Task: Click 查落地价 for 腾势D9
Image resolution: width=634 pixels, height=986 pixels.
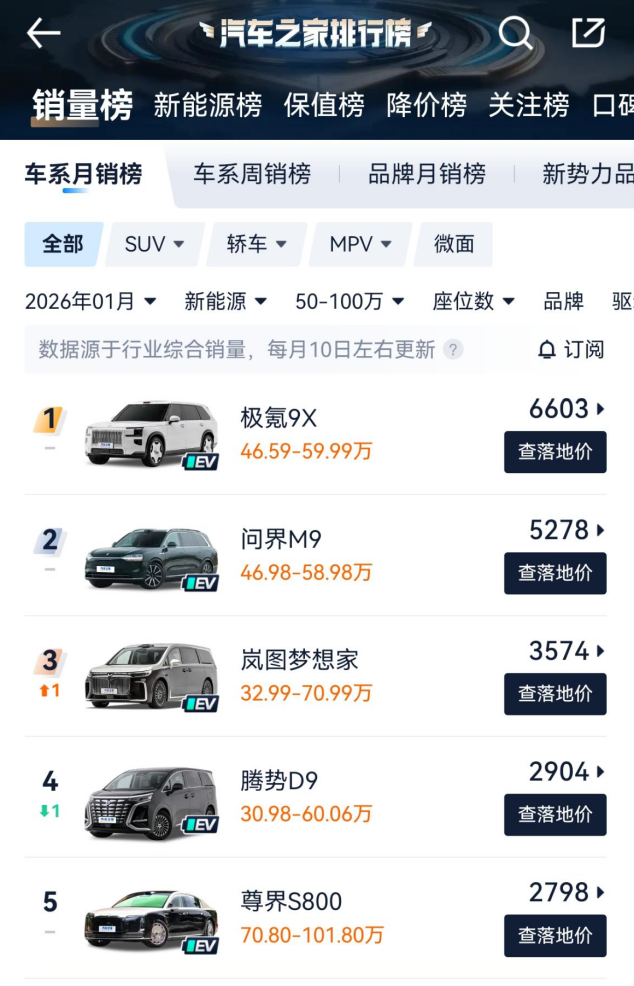Action: [555, 815]
